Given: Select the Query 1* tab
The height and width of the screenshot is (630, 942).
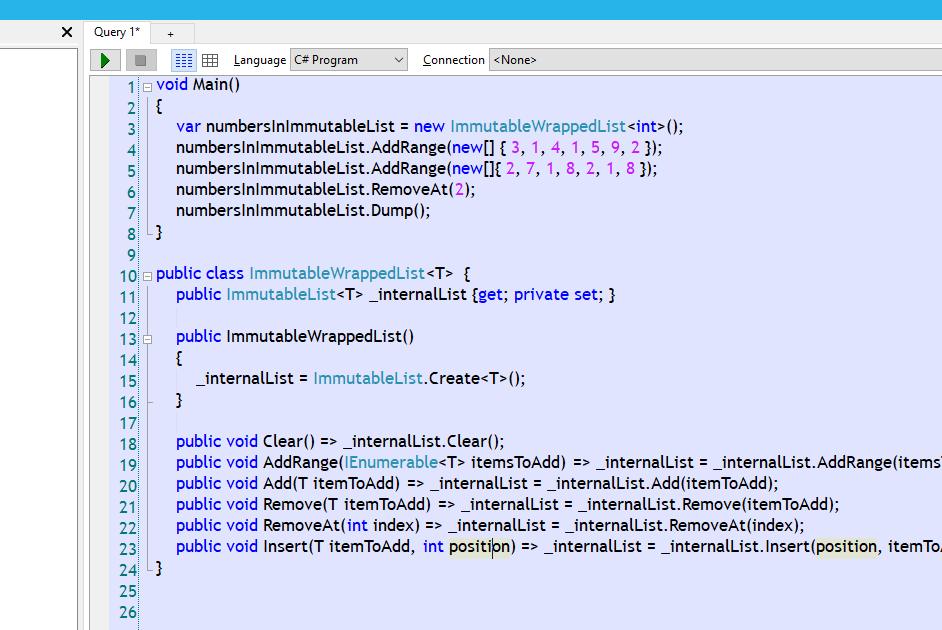Looking at the screenshot, I should pos(116,31).
